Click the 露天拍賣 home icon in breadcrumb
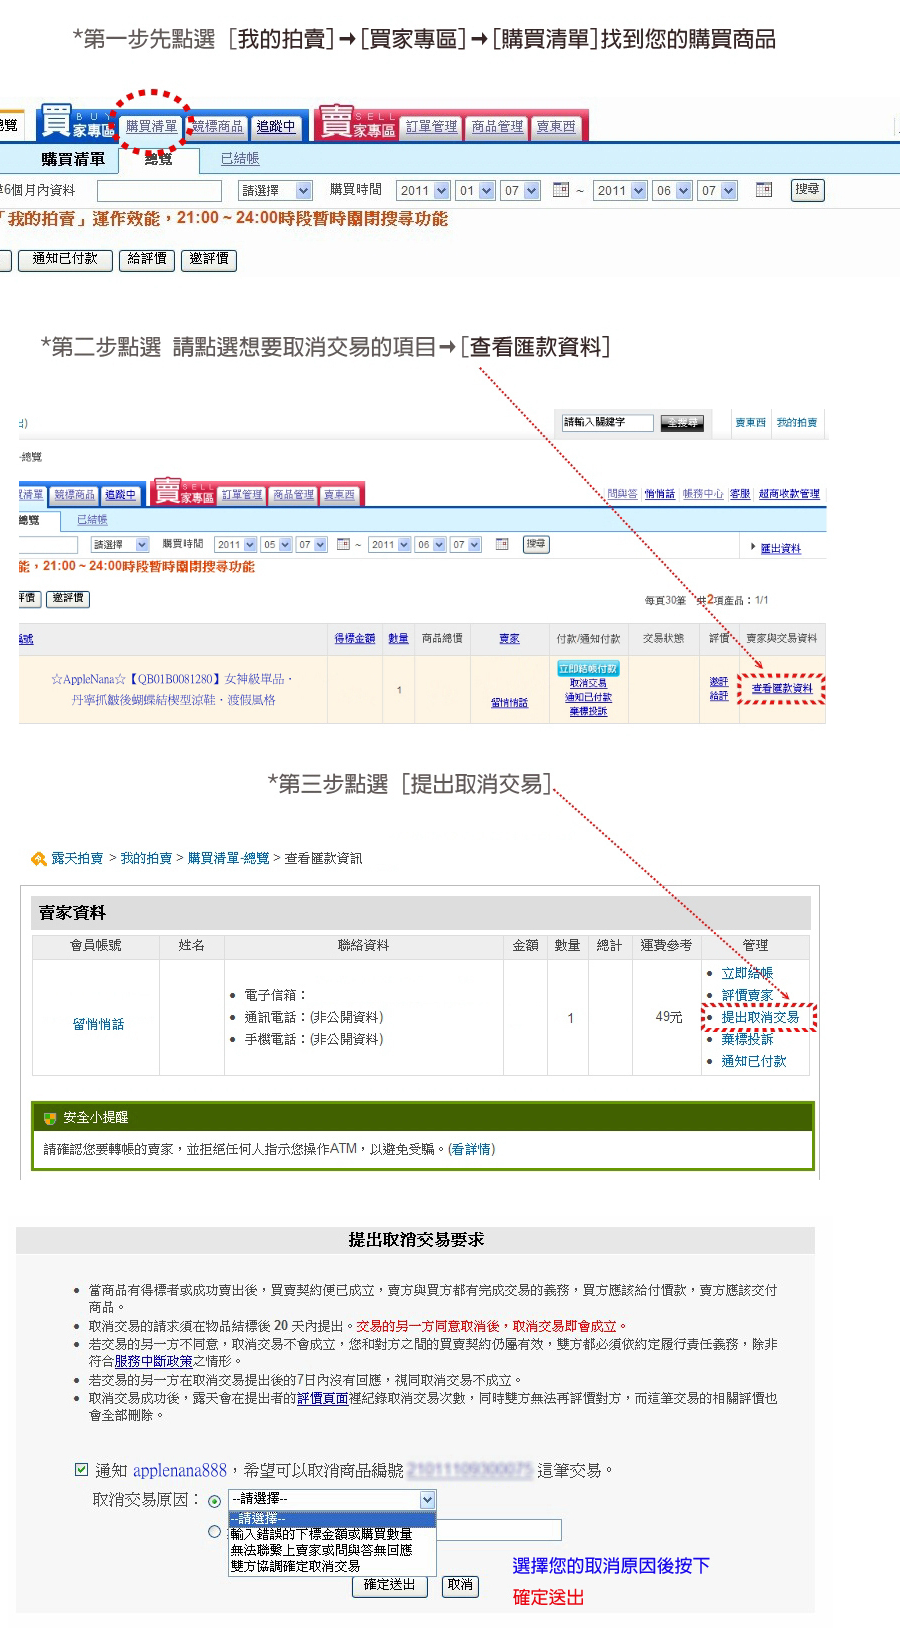The height and width of the screenshot is (1628, 900). pos(39,859)
